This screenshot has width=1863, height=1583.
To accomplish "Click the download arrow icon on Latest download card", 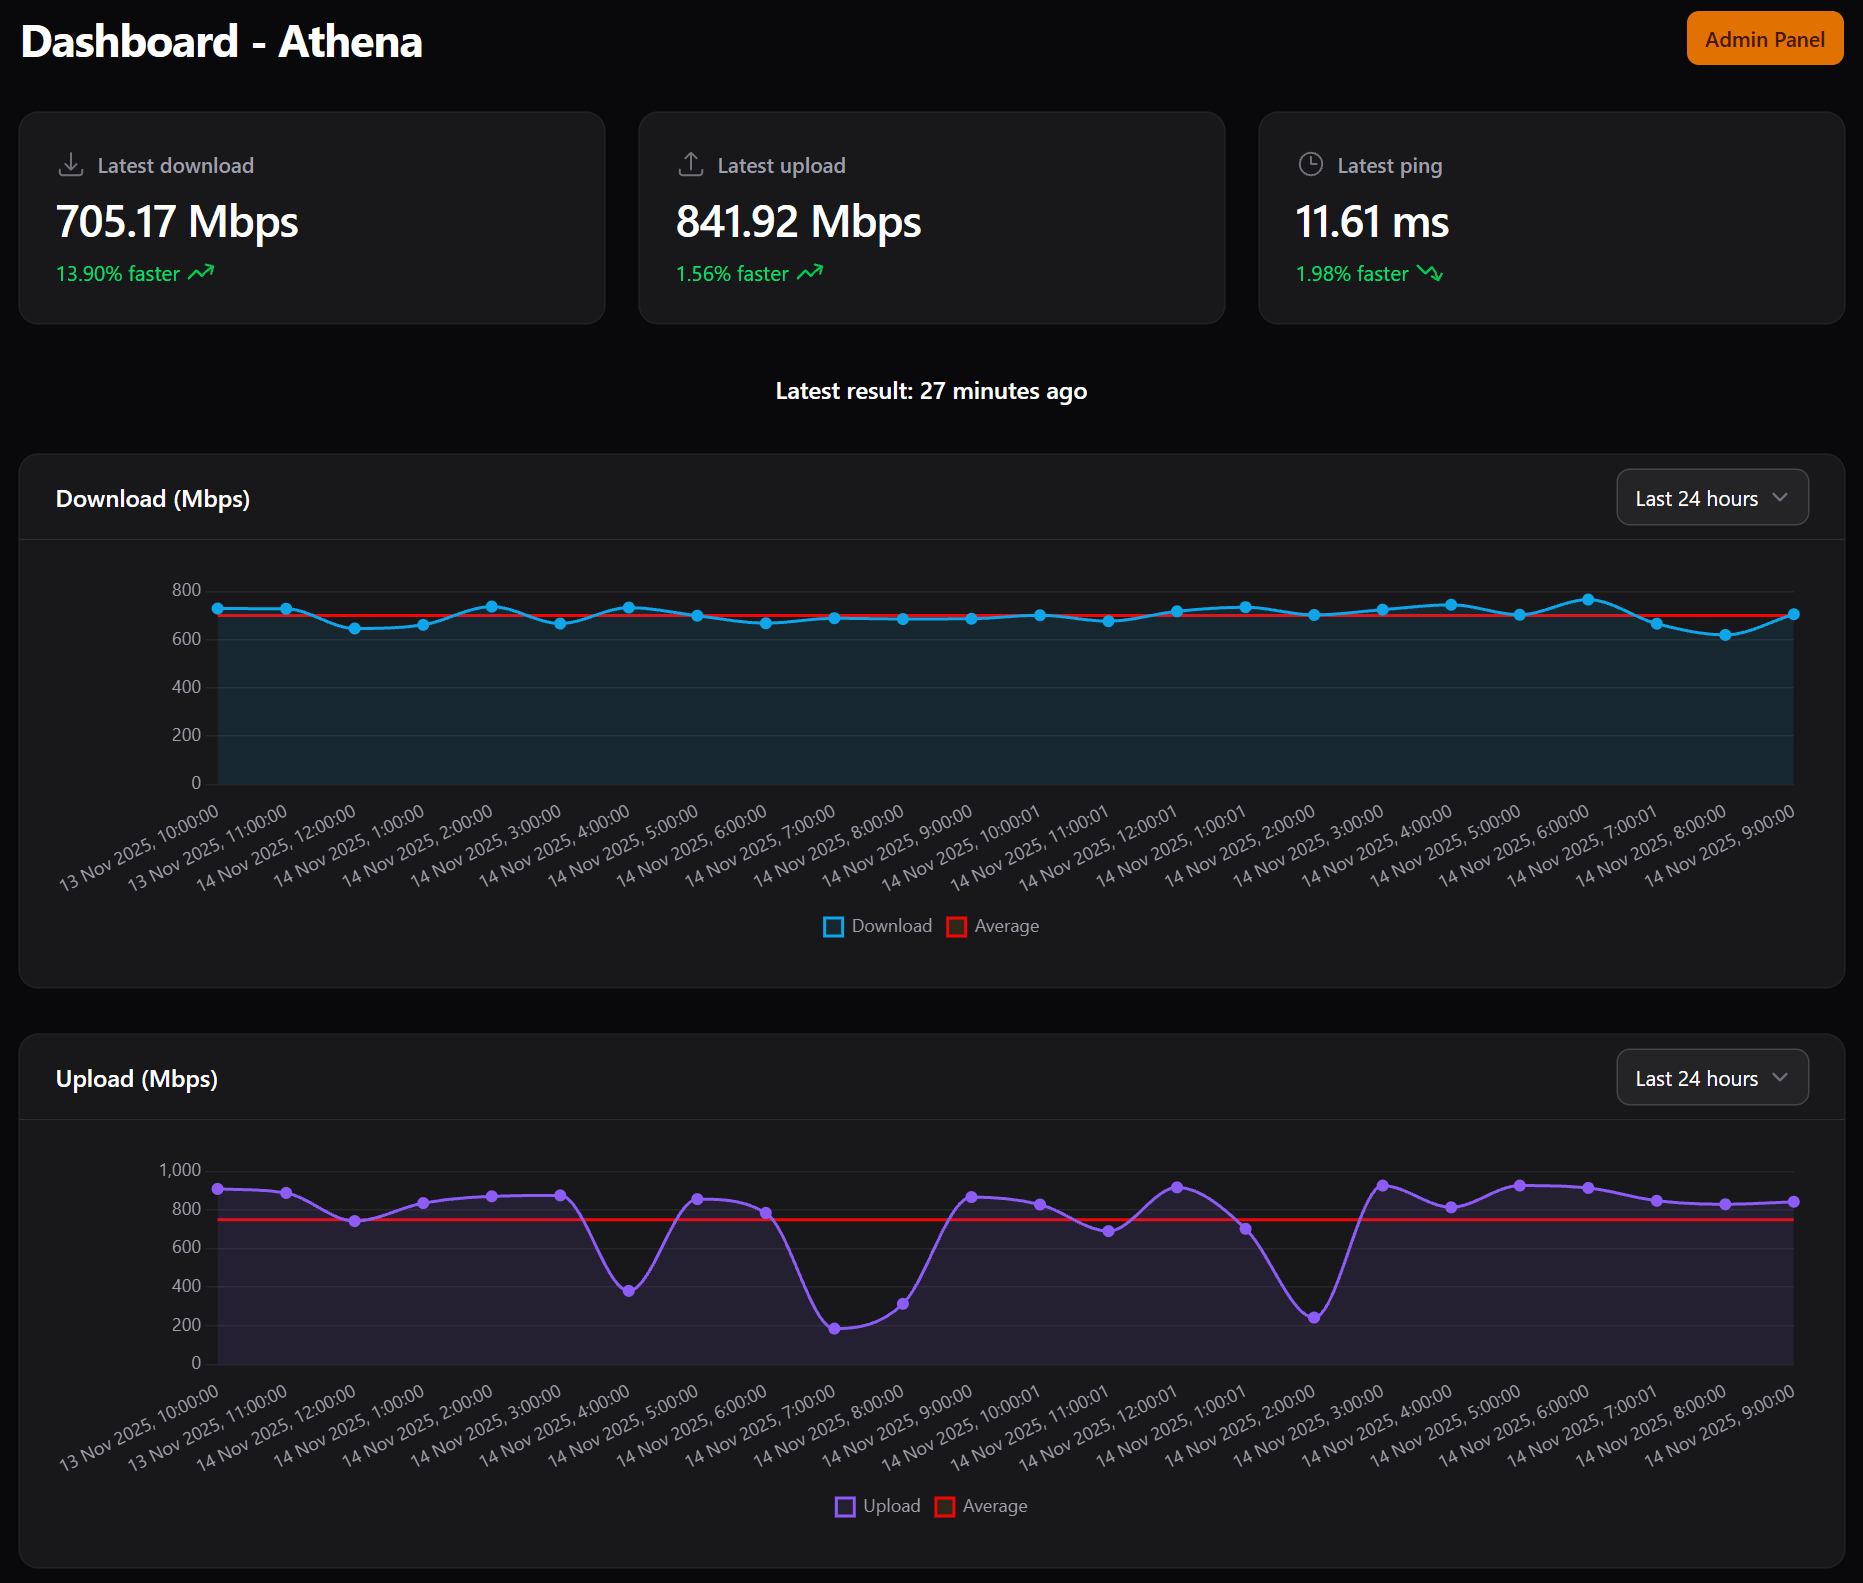I will [71, 164].
